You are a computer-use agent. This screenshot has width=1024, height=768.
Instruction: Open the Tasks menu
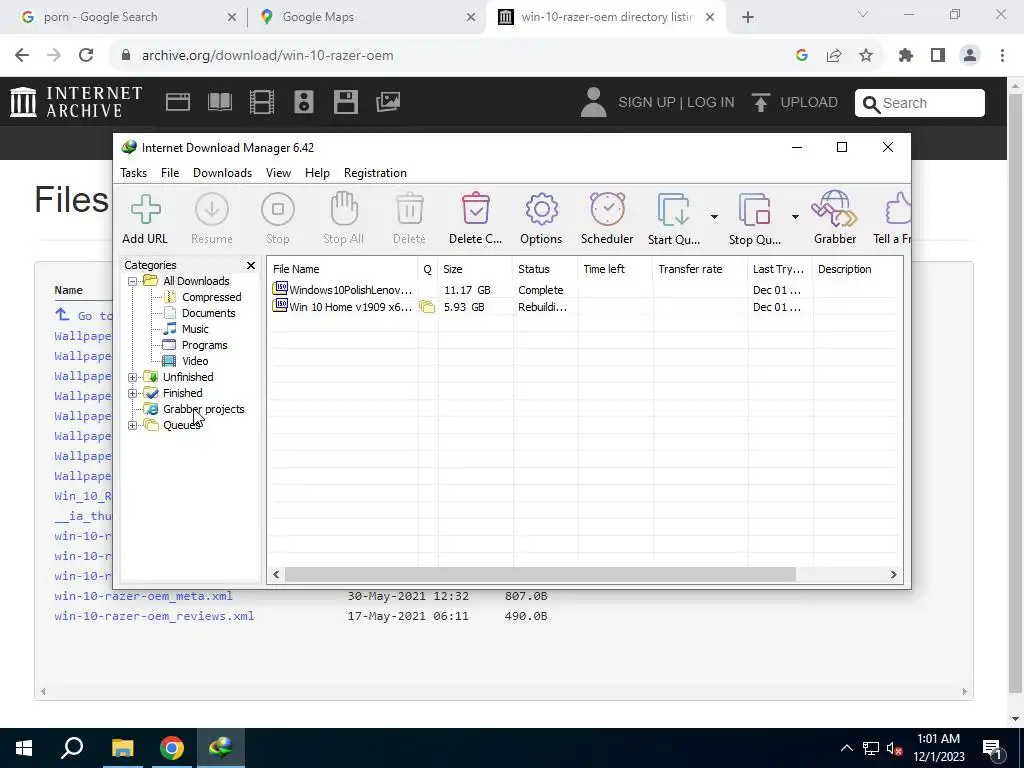pyautogui.click(x=133, y=173)
